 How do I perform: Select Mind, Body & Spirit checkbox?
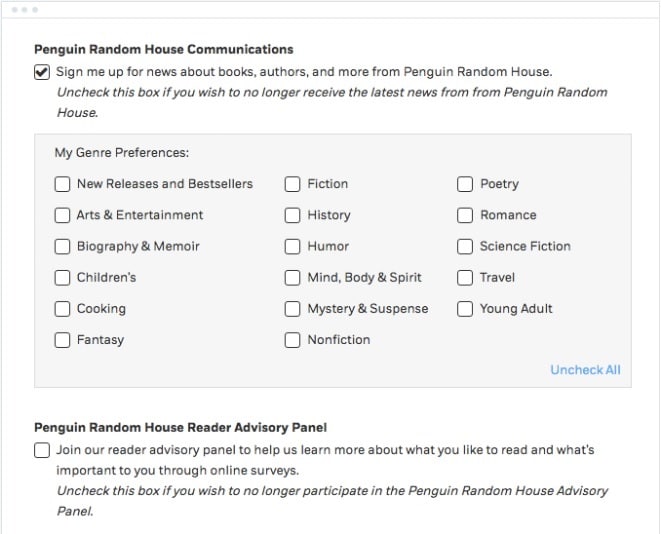292,277
